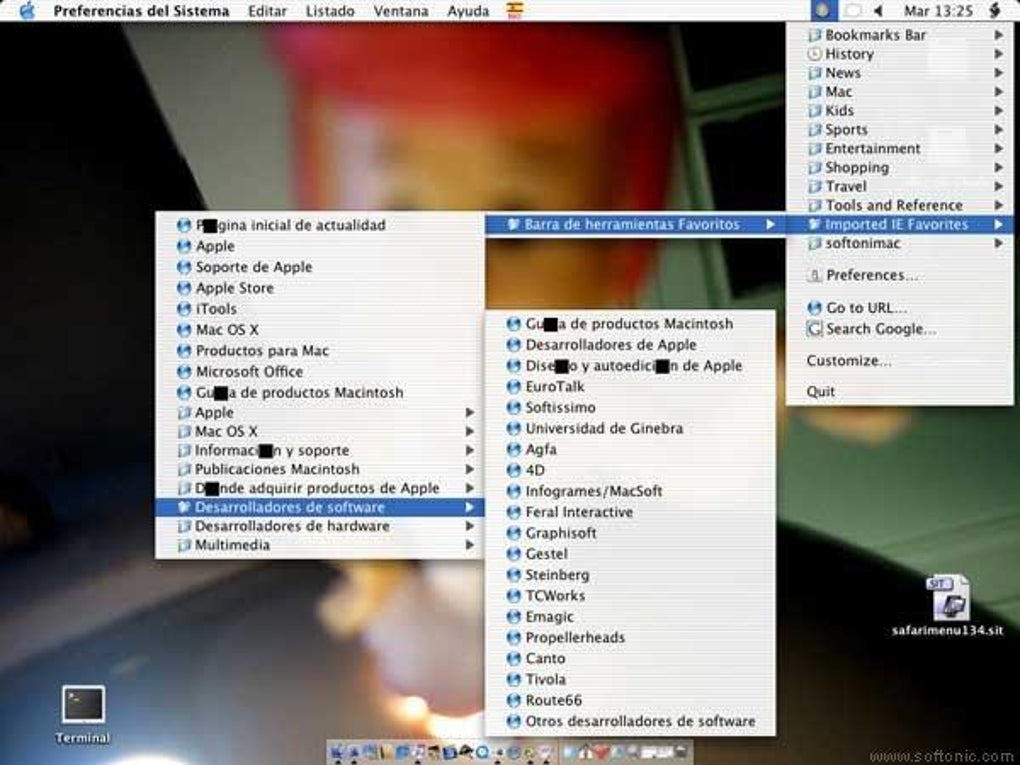Click globe icon beside Propellerheads
Image resolution: width=1020 pixels, height=765 pixels.
[x=514, y=638]
